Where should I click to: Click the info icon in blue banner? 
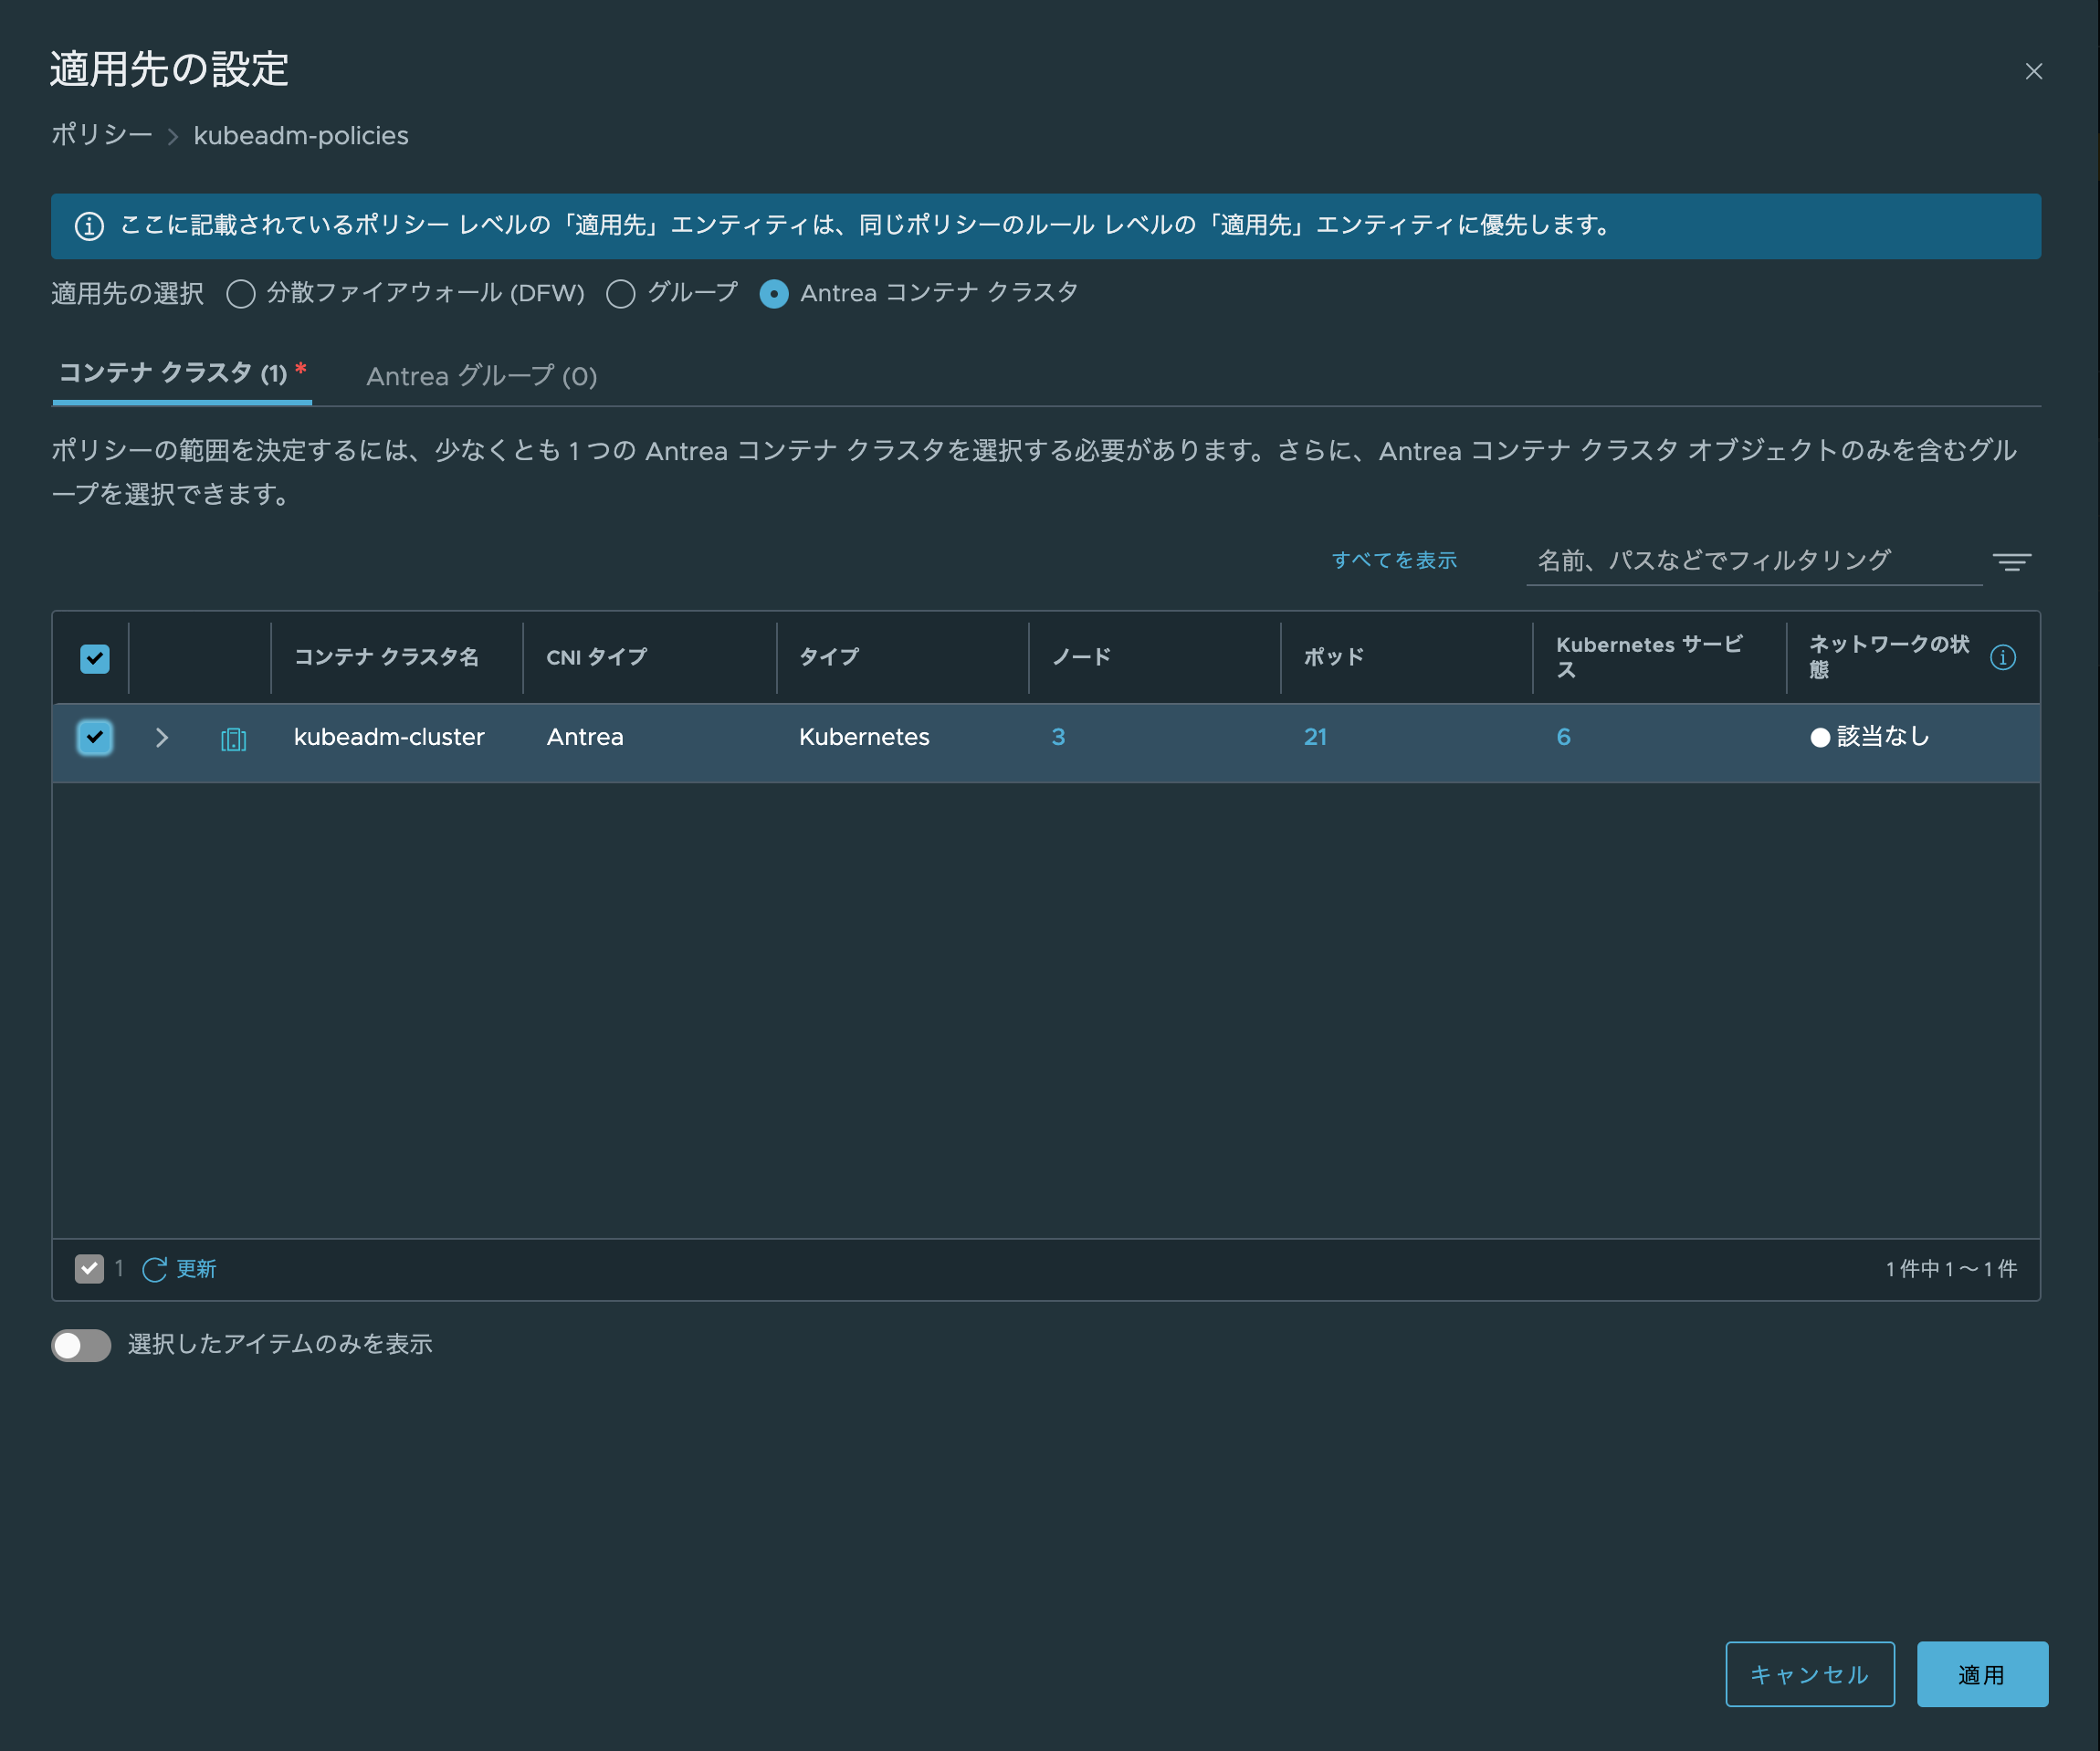pos(89,226)
